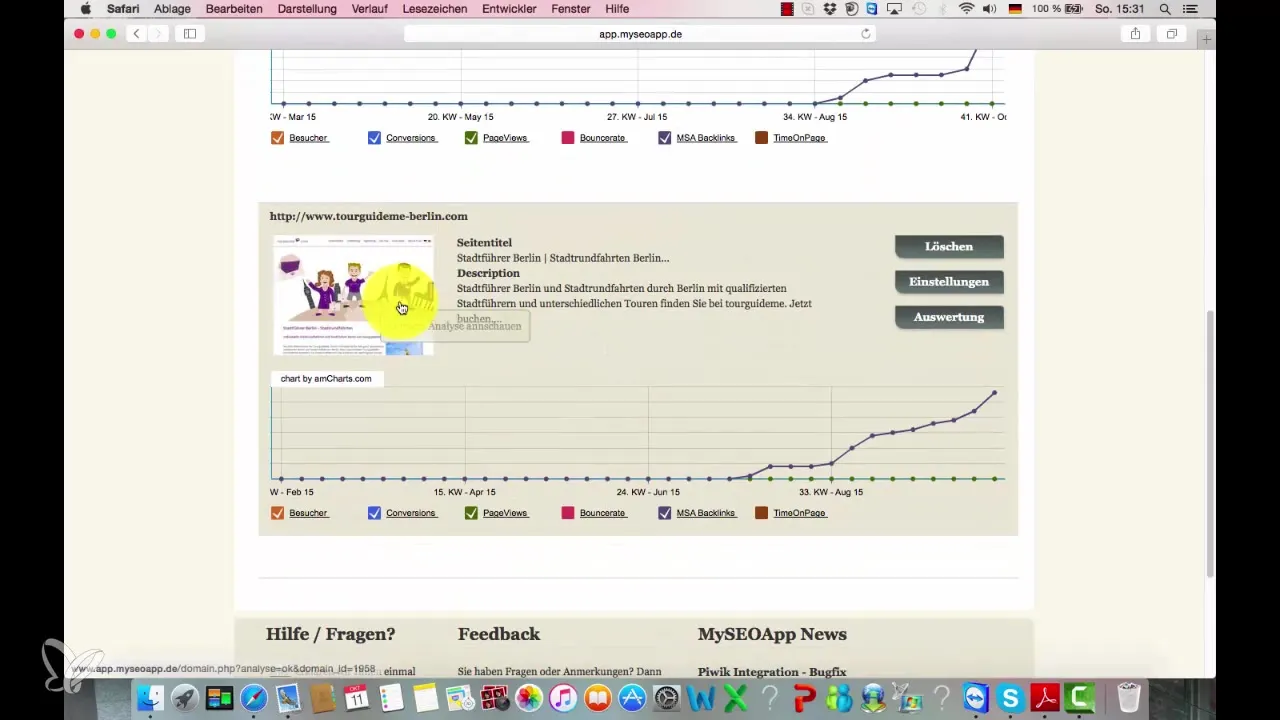Open Safari share button
The image size is (1280, 720).
[x=1135, y=34]
